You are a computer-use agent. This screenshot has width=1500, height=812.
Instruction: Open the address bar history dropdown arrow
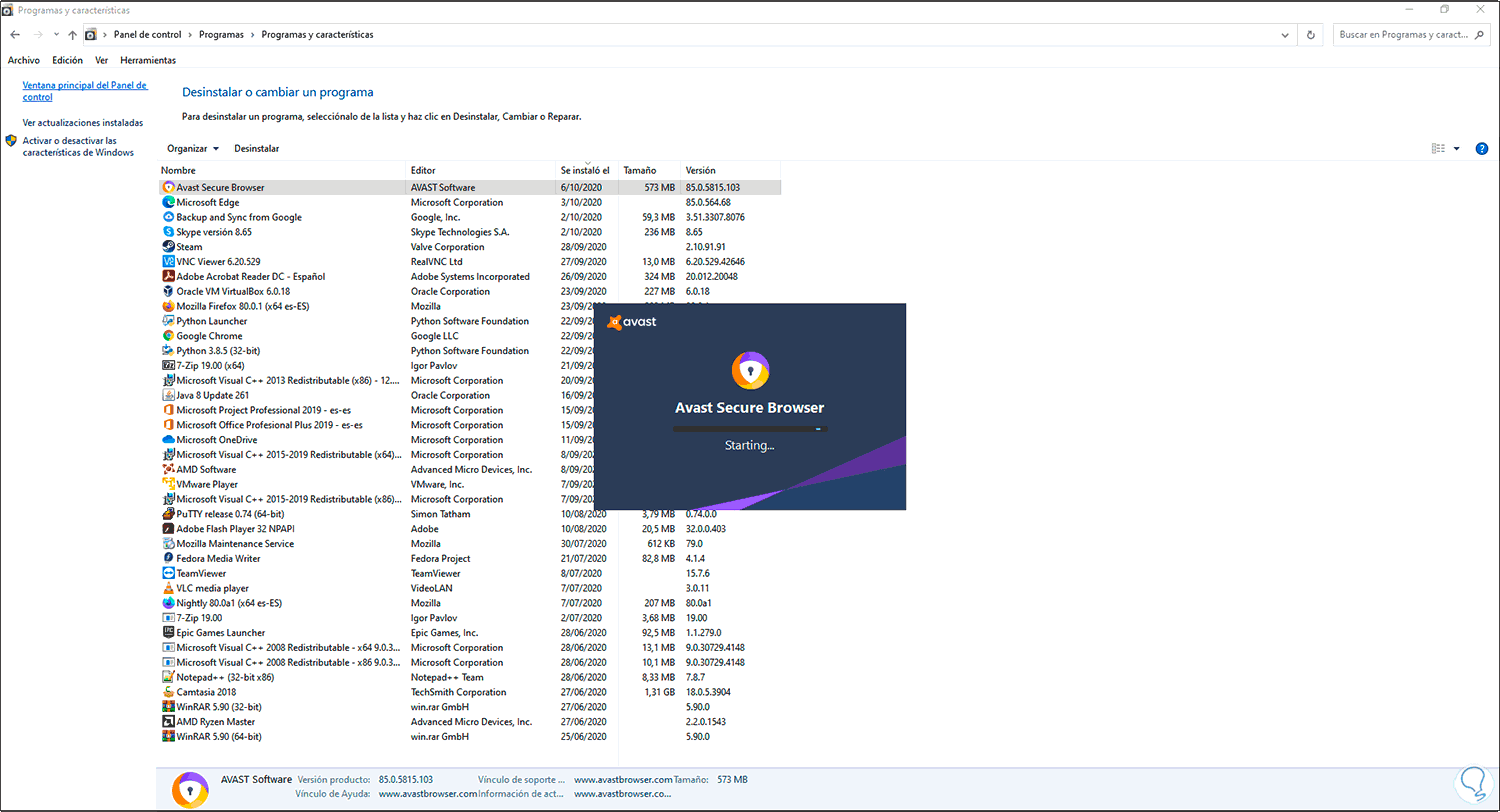click(1284, 34)
